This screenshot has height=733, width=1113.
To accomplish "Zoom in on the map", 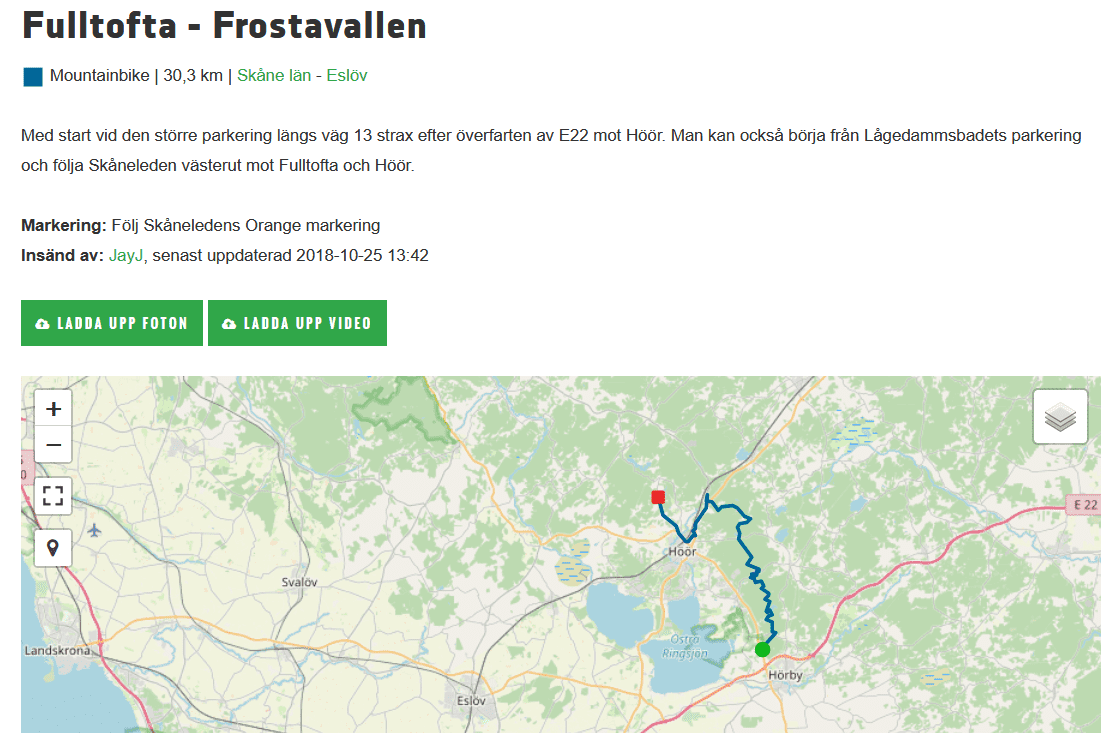I will coord(53,409).
